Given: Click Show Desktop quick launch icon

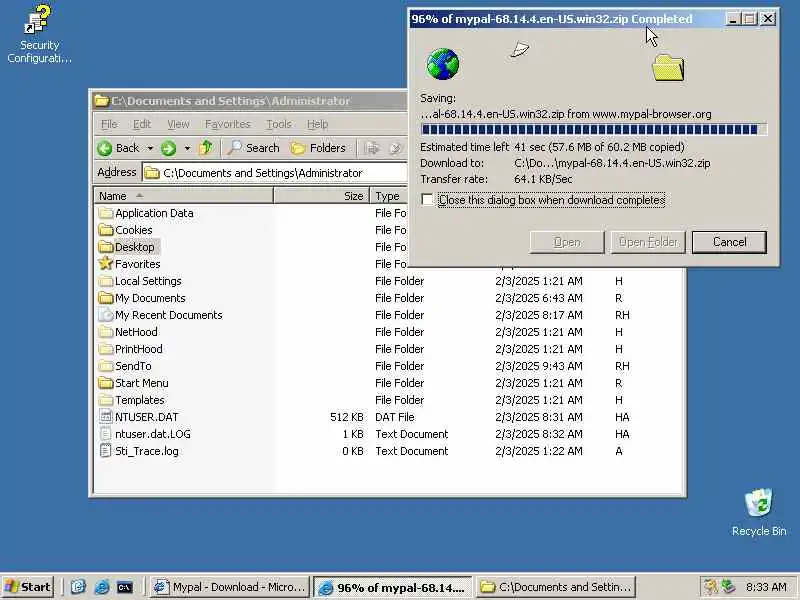Looking at the screenshot, I should click(78, 587).
